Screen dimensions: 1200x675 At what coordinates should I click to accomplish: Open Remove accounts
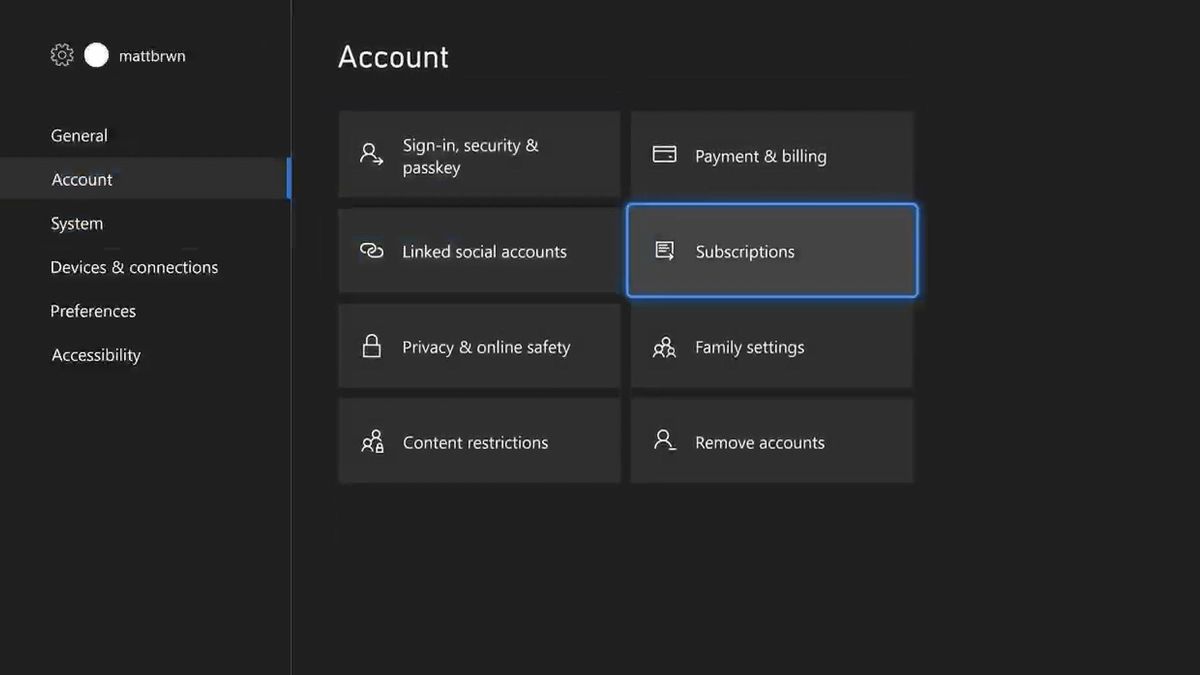(771, 441)
